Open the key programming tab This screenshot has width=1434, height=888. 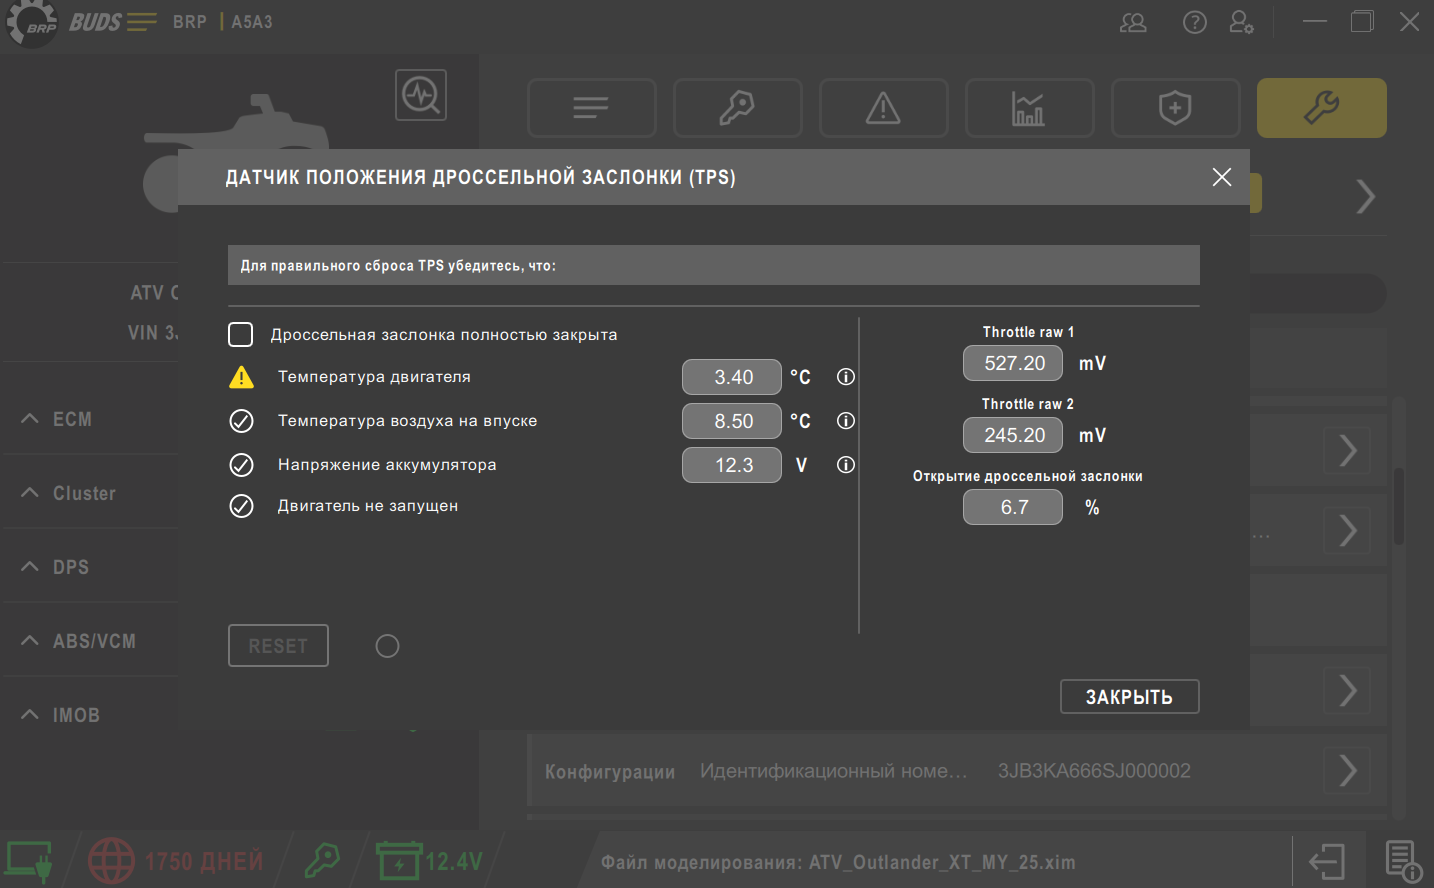[737, 108]
